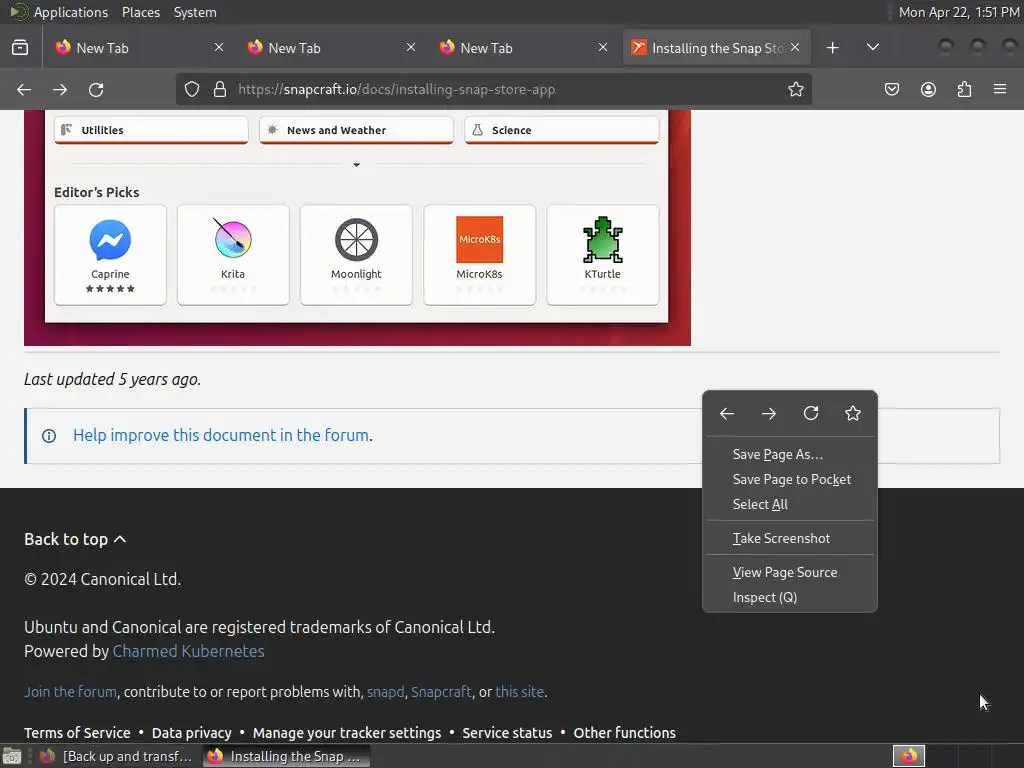Open the Other functions link
This screenshot has width=1024, height=768.
(x=624, y=733)
